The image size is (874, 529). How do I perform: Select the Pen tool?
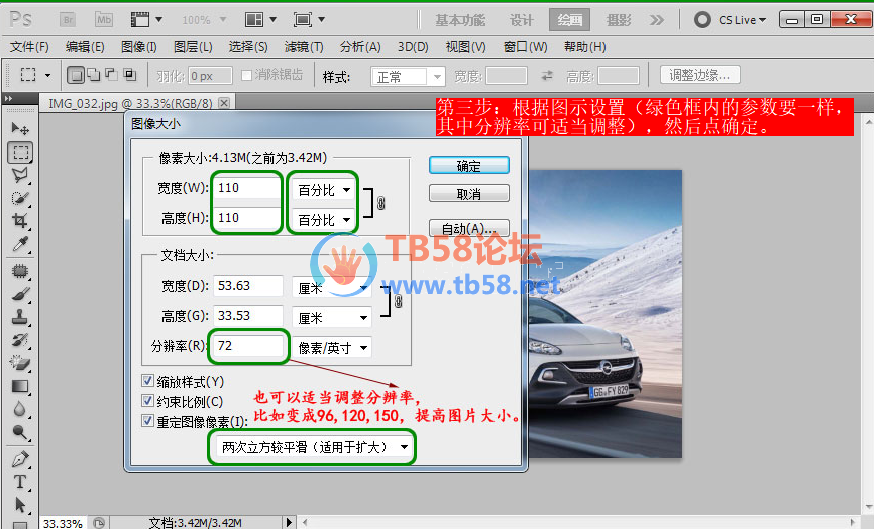click(20, 459)
